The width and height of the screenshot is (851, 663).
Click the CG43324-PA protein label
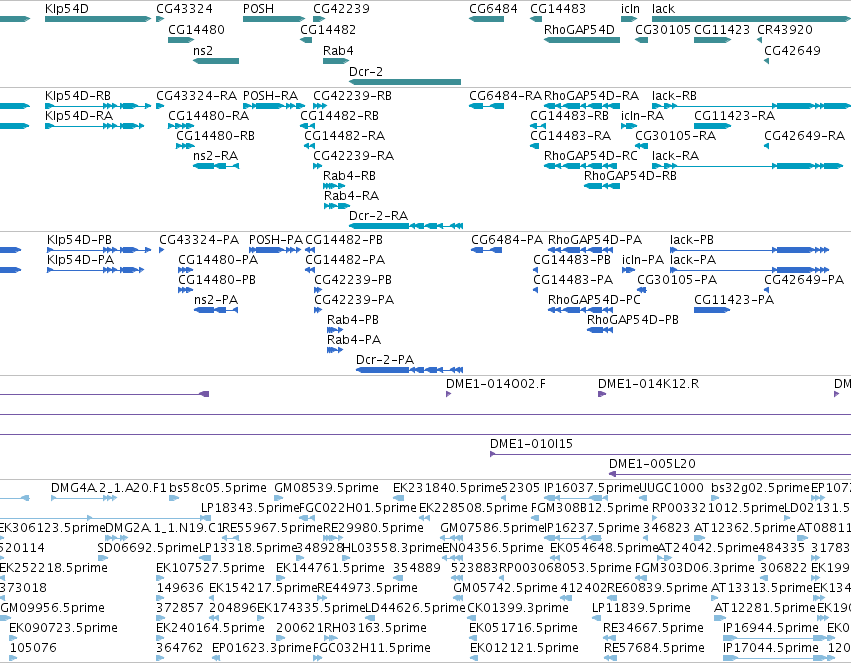pos(199,240)
